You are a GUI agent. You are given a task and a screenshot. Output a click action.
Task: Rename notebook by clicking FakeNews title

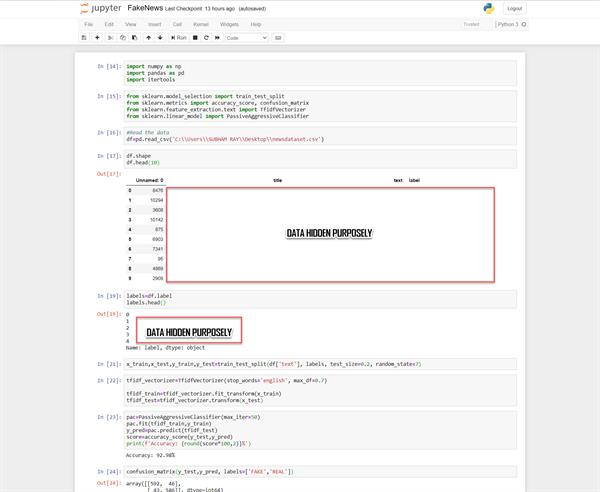pos(146,8)
